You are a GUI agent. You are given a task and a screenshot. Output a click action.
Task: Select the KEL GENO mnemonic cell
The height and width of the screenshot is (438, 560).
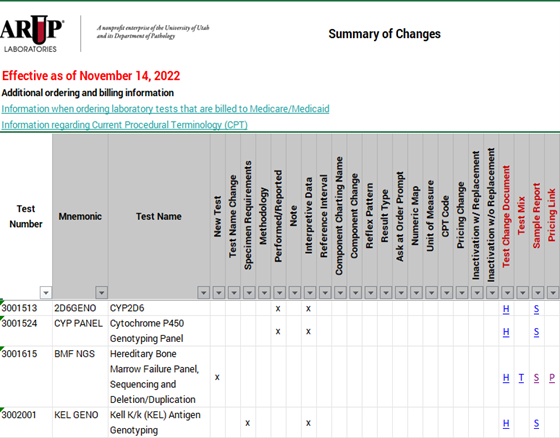coord(80,422)
